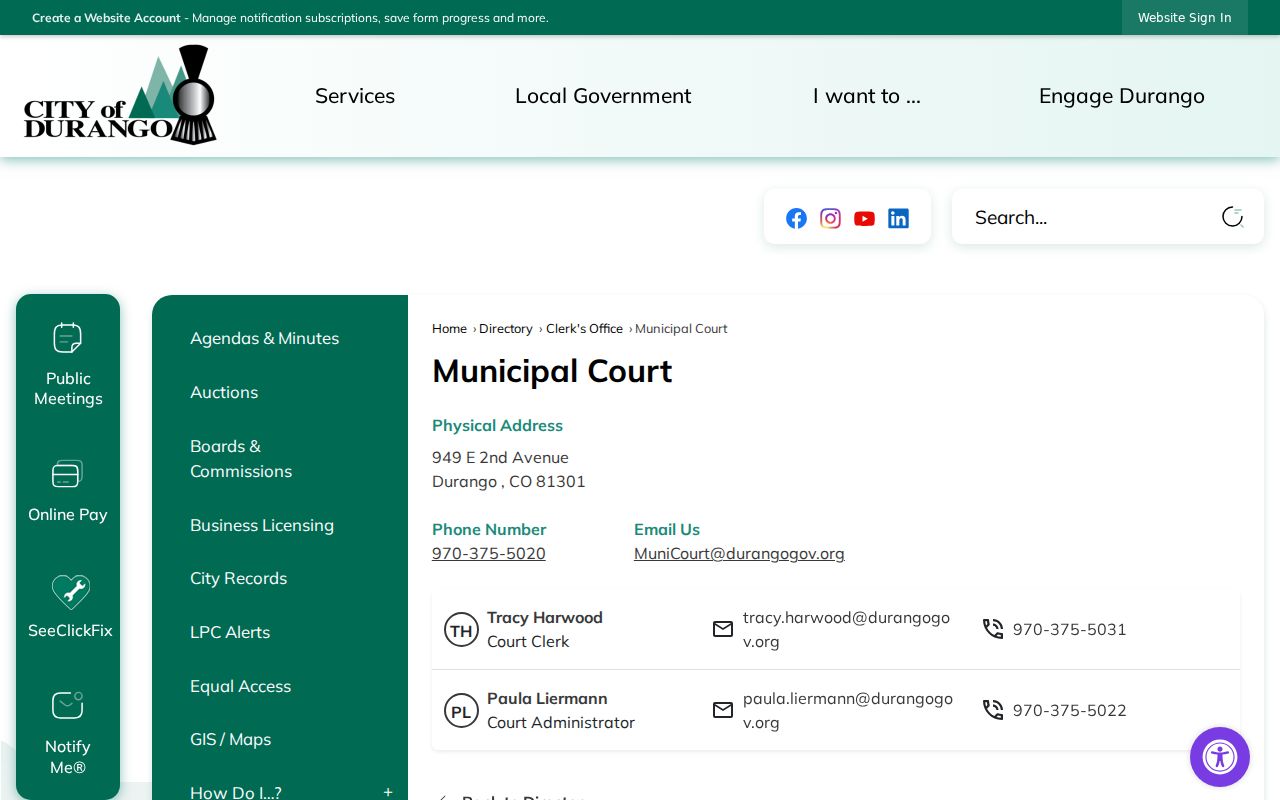
Task: Click the PL avatar for Paula Liermann
Action: (461, 711)
